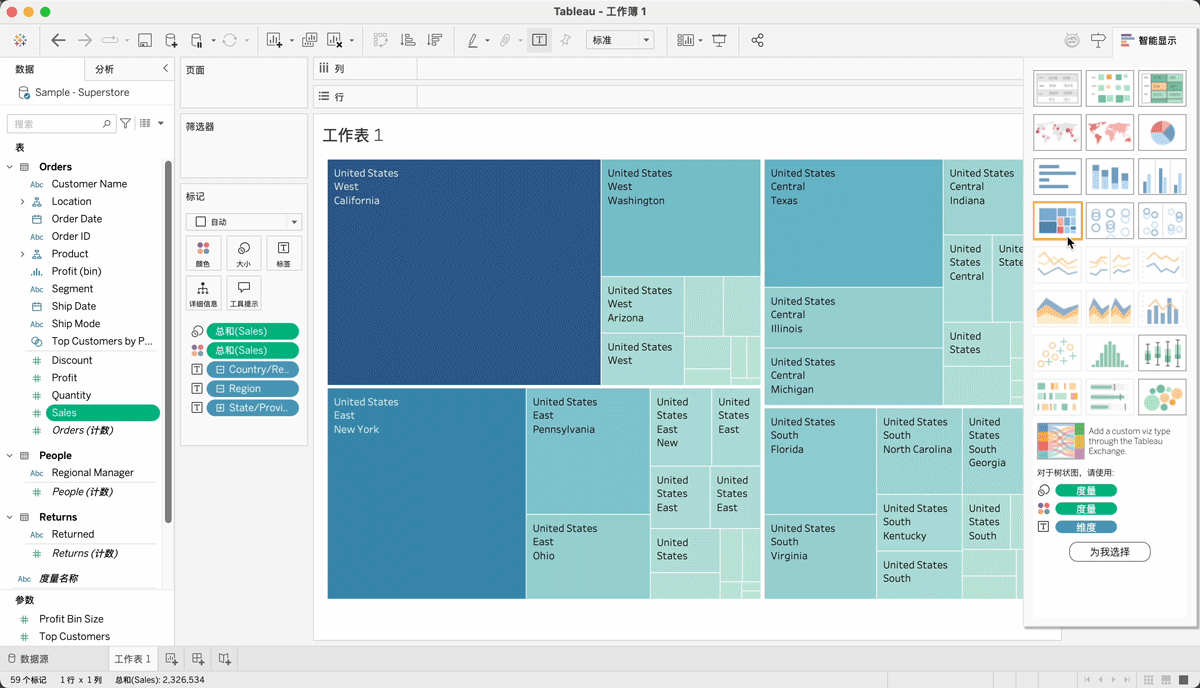Viewport: 1200px width, 688px height.
Task: Click the share workbook icon
Action: [757, 40]
